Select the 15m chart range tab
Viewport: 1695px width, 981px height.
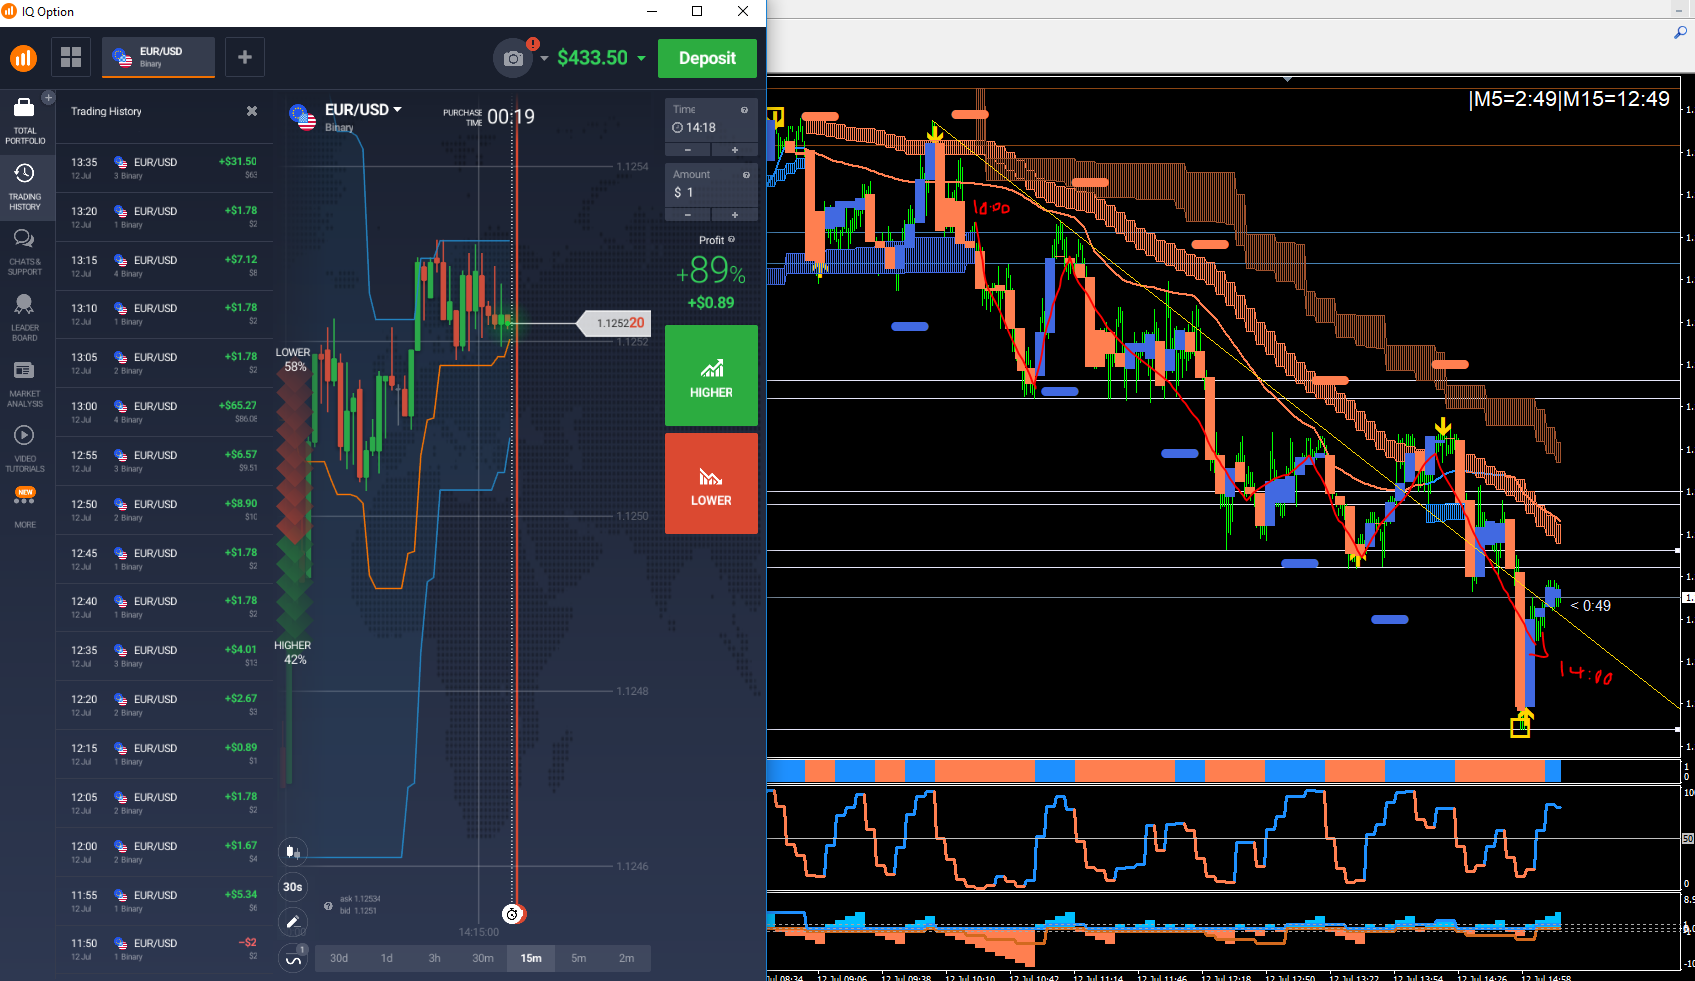tap(531, 958)
